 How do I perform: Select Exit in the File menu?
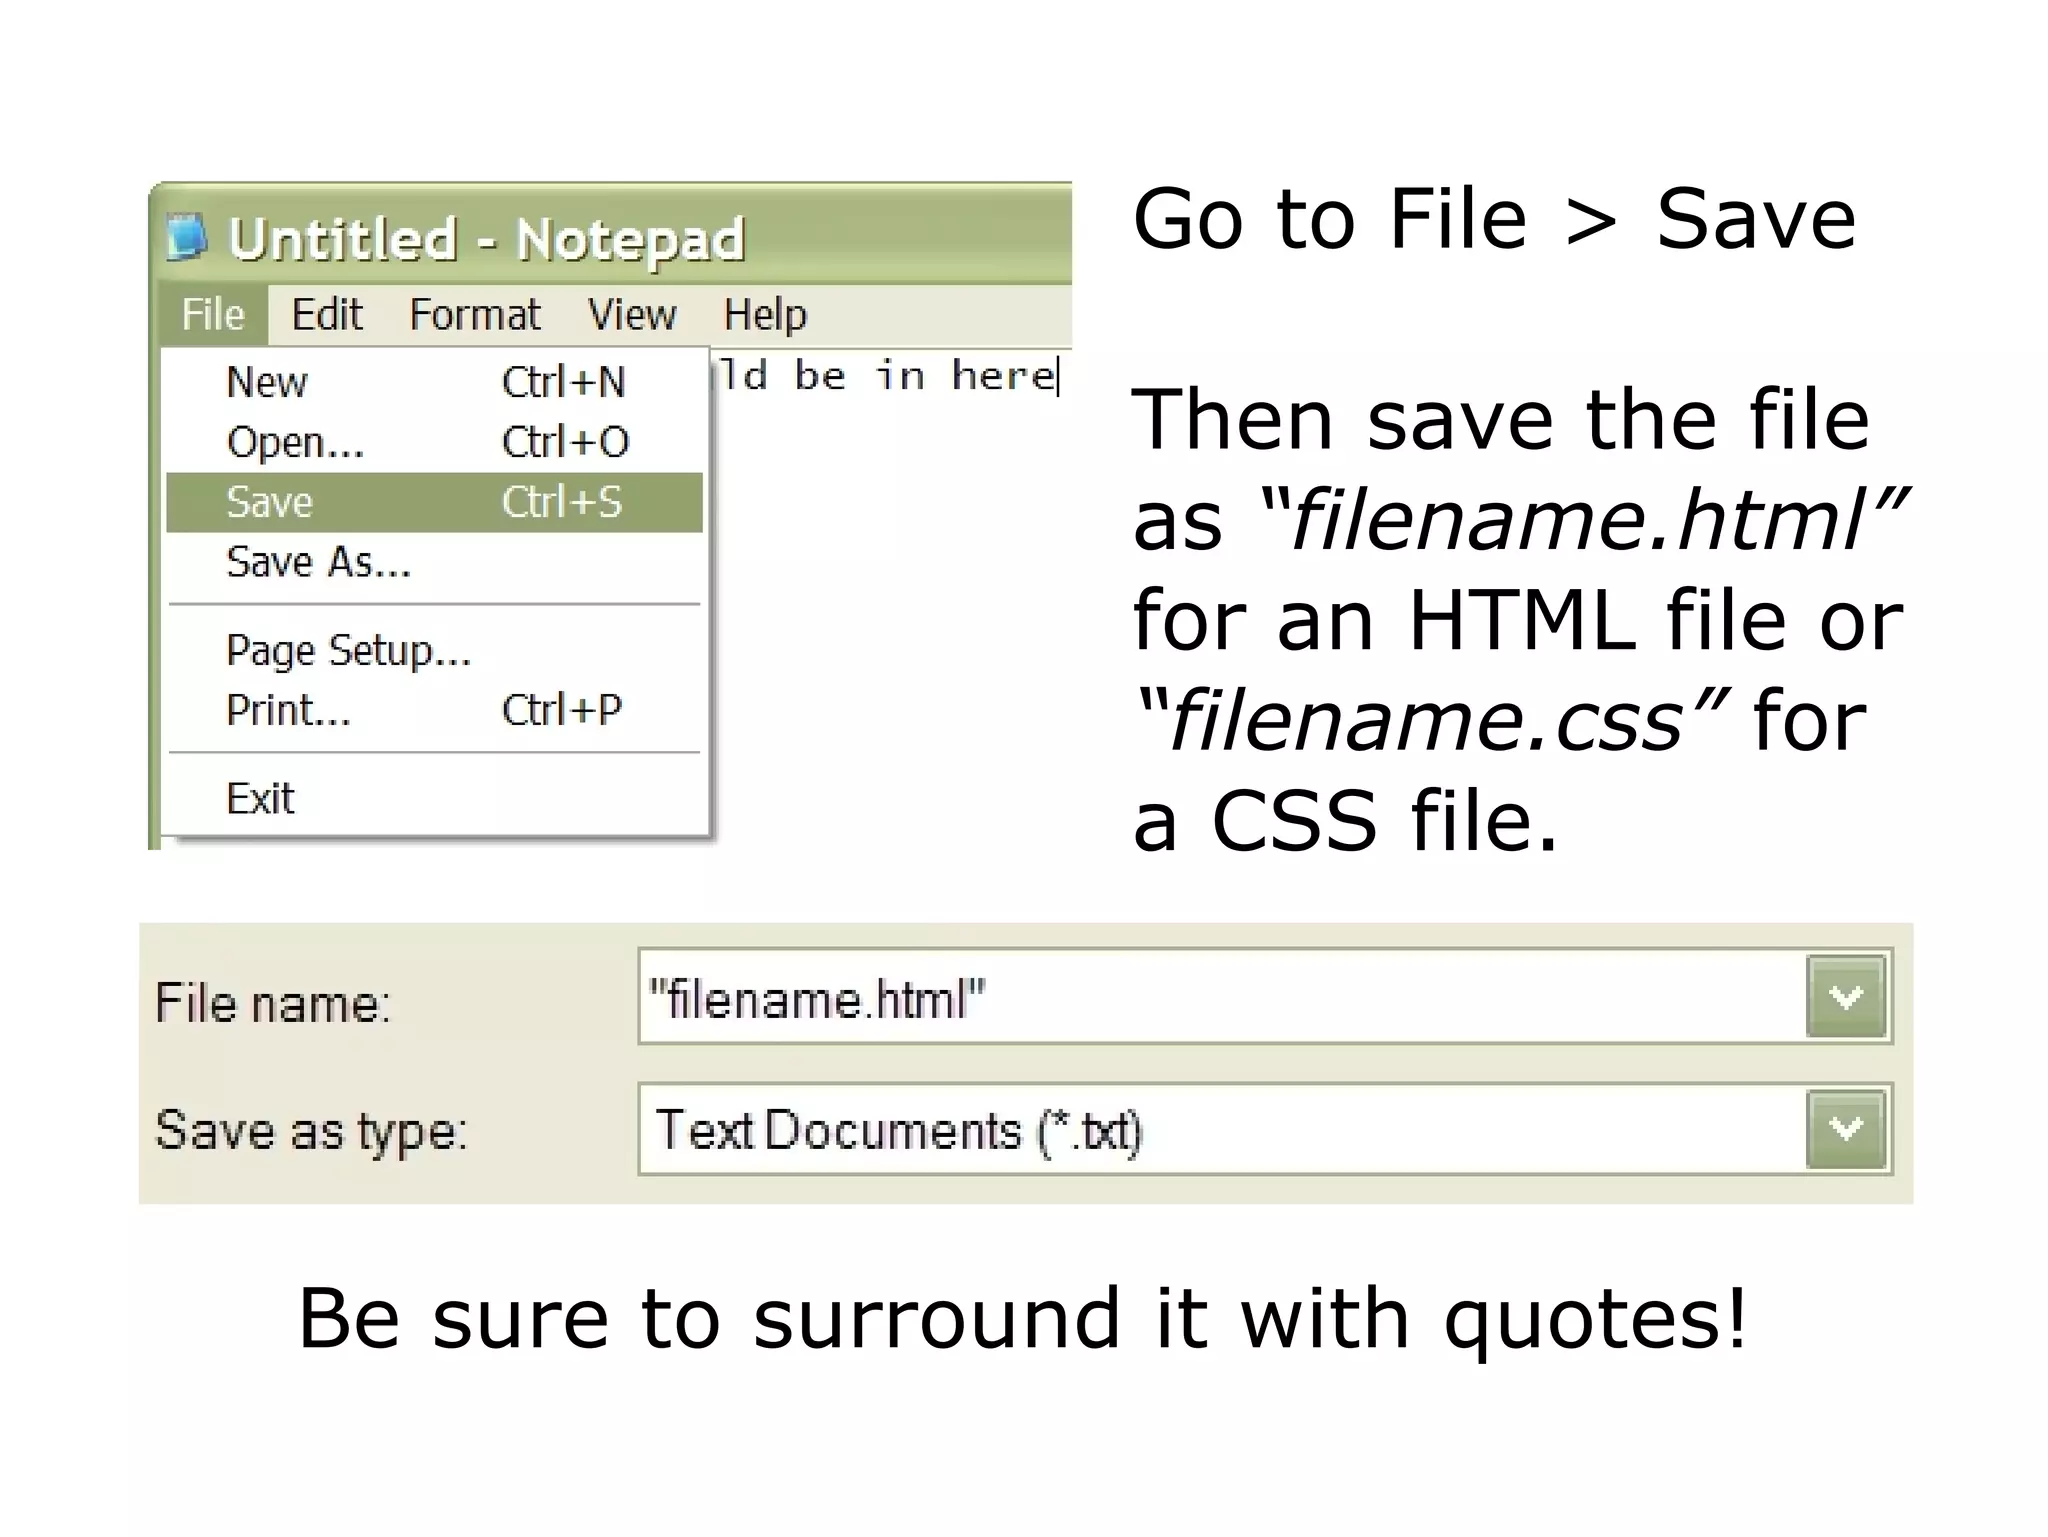pos(434,798)
